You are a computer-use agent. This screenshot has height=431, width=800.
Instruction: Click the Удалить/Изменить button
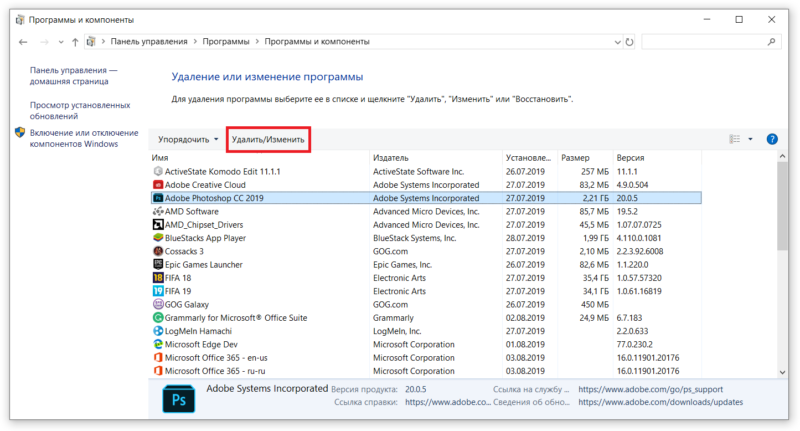(268, 139)
